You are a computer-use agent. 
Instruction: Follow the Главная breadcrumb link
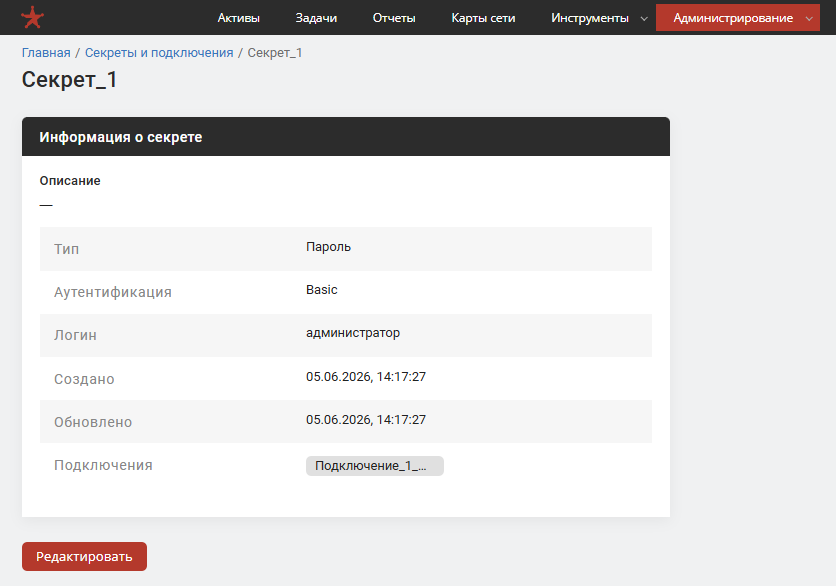pos(46,53)
